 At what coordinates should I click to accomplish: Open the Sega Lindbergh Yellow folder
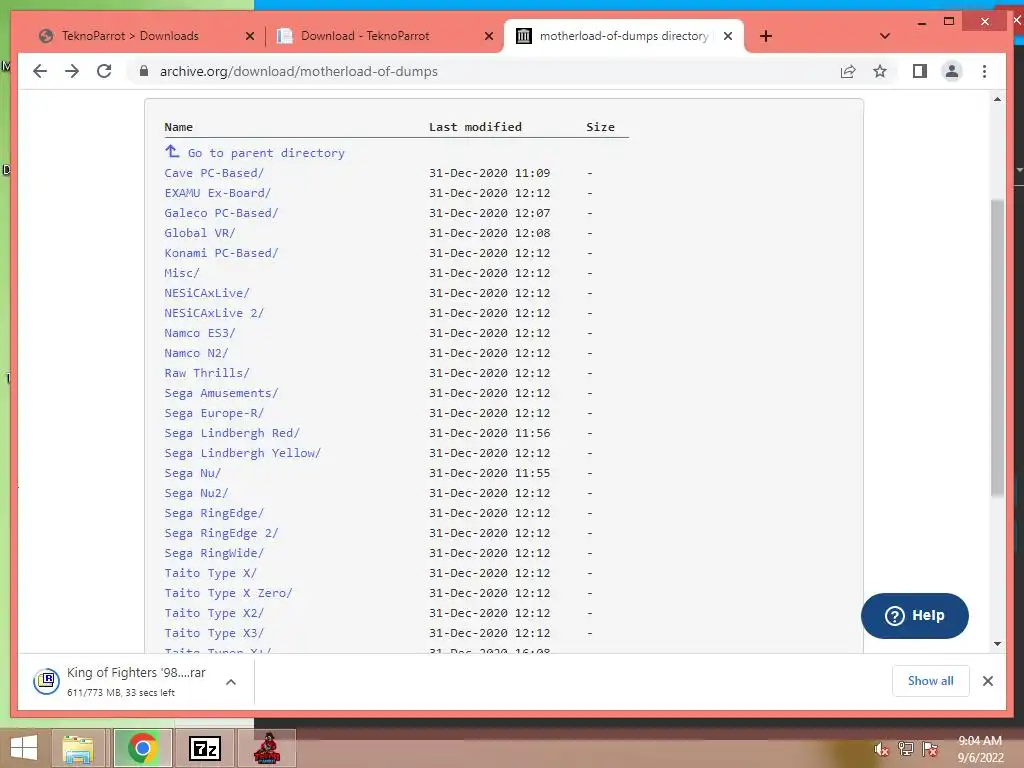(243, 453)
